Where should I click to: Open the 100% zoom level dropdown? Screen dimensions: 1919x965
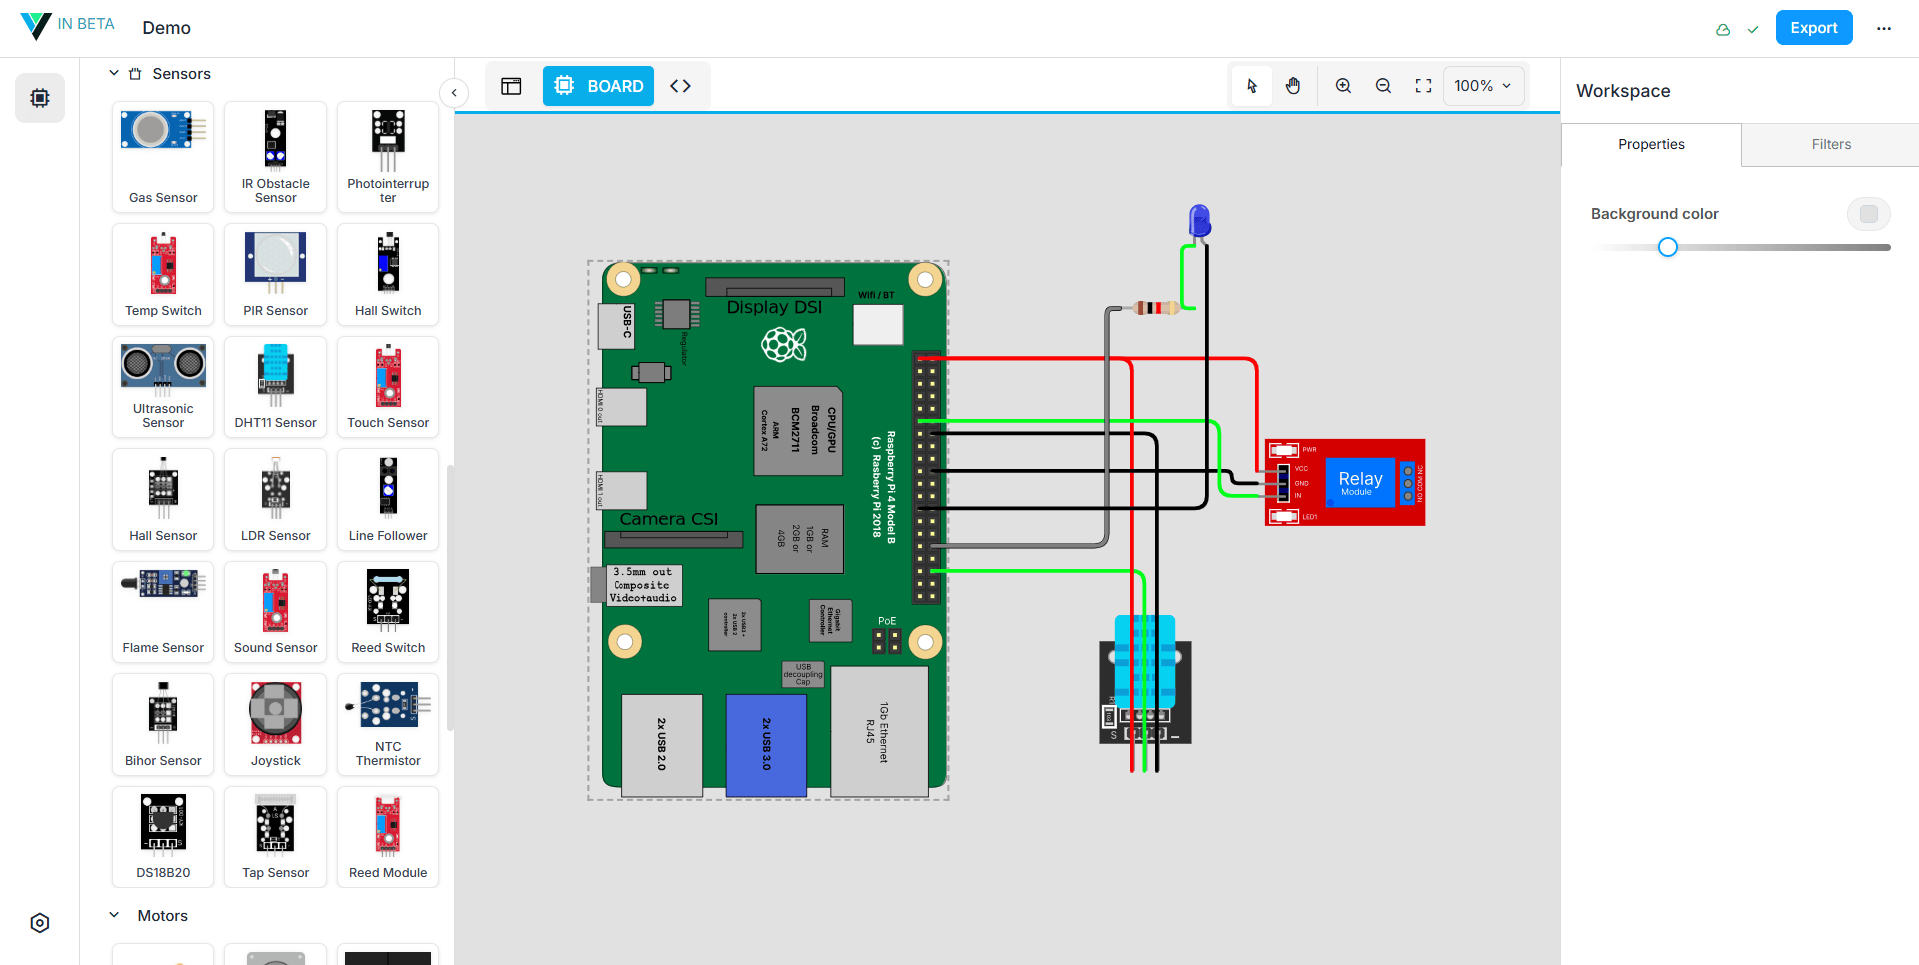click(x=1483, y=86)
